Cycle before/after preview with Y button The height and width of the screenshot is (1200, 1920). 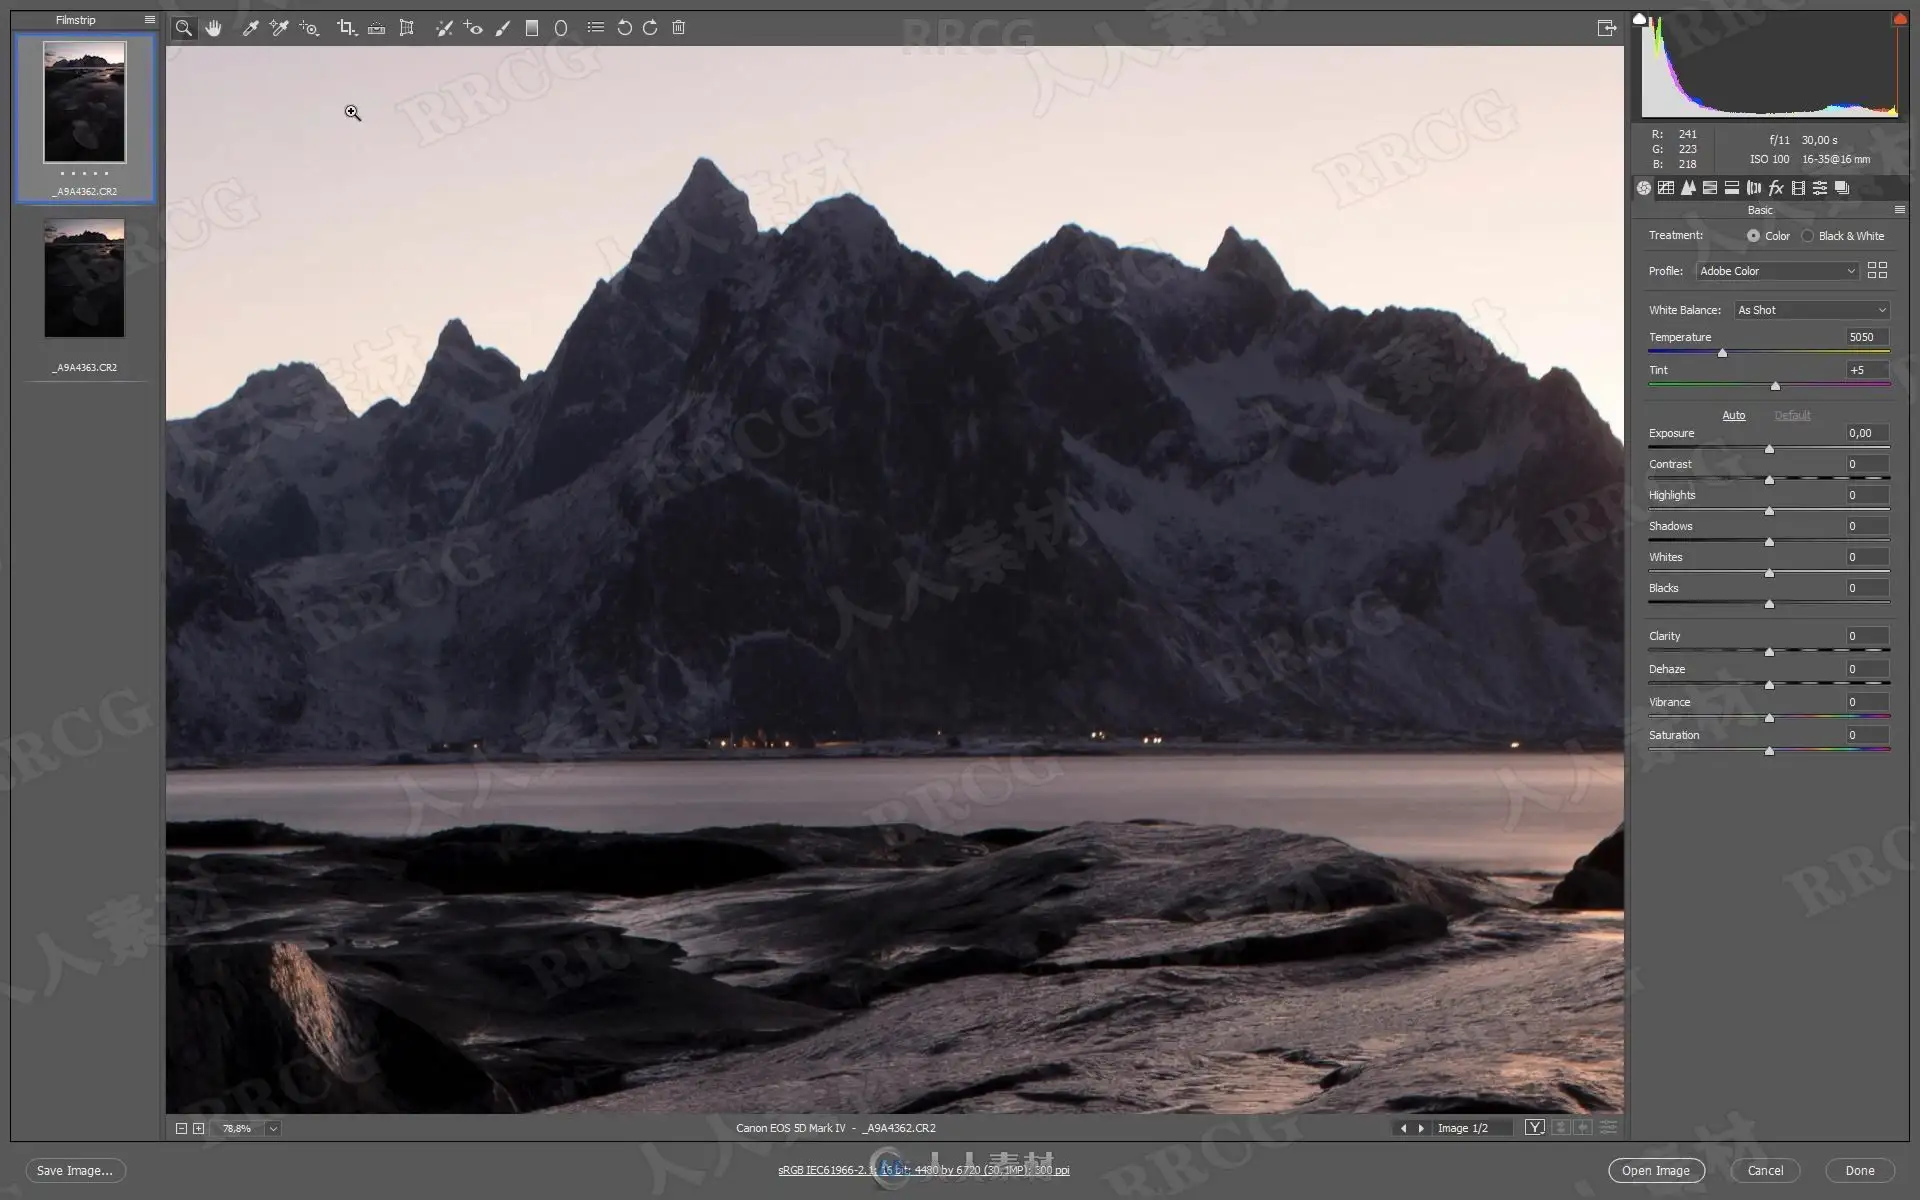1535,1127
